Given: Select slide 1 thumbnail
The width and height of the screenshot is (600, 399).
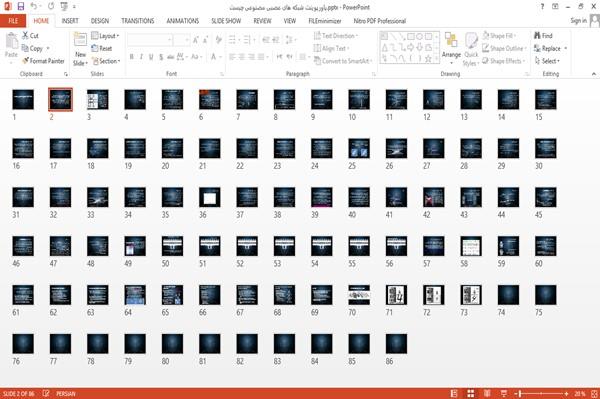Looking at the screenshot, I should tap(23, 99).
